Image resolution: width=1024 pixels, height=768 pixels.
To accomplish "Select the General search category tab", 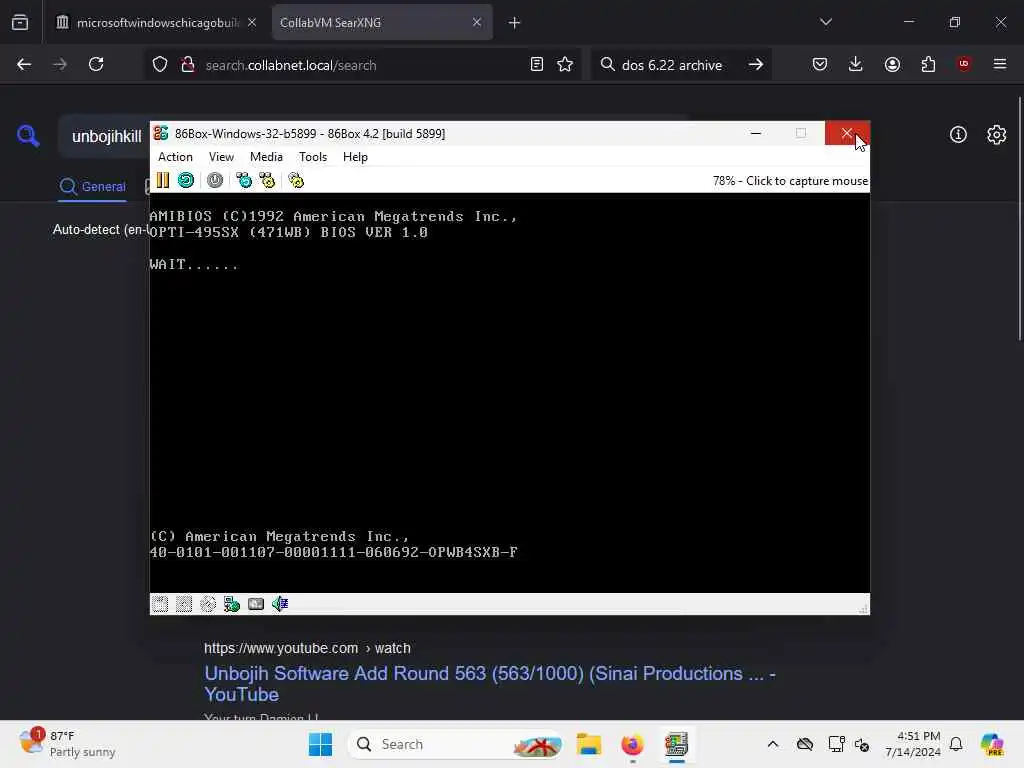I will (x=92, y=187).
